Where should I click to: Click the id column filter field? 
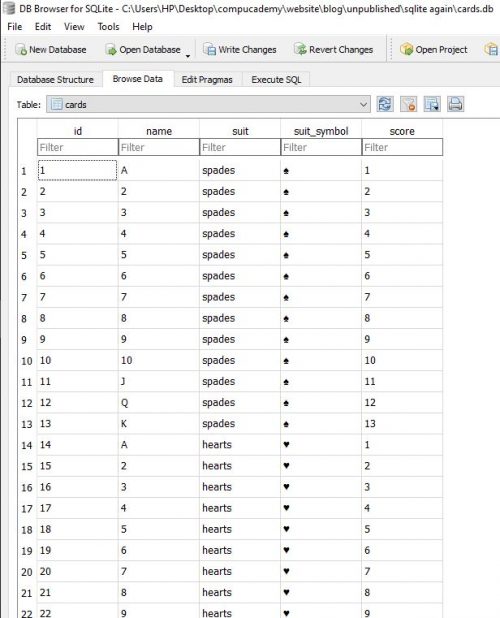point(78,147)
